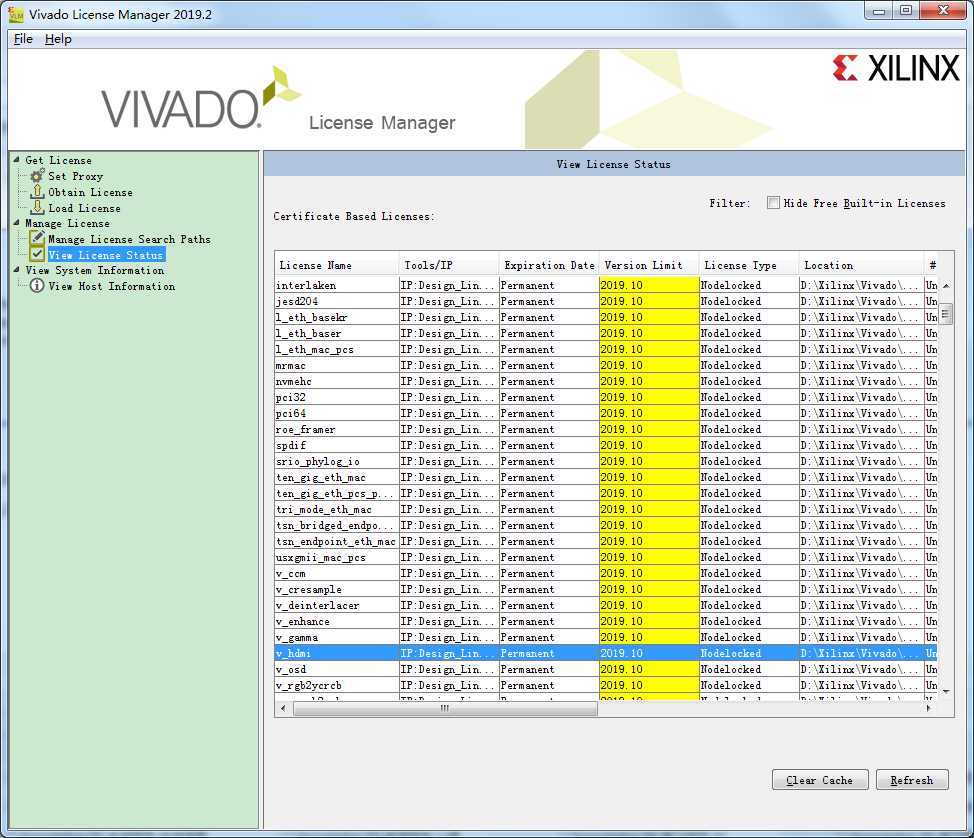Open the File menu
This screenshot has width=974, height=838.
point(23,39)
